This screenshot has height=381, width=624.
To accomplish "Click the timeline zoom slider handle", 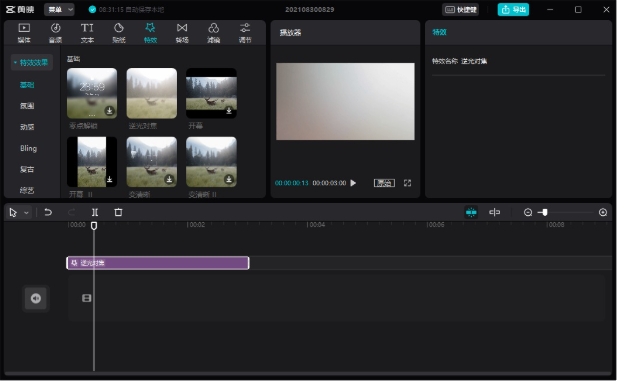I will [545, 212].
